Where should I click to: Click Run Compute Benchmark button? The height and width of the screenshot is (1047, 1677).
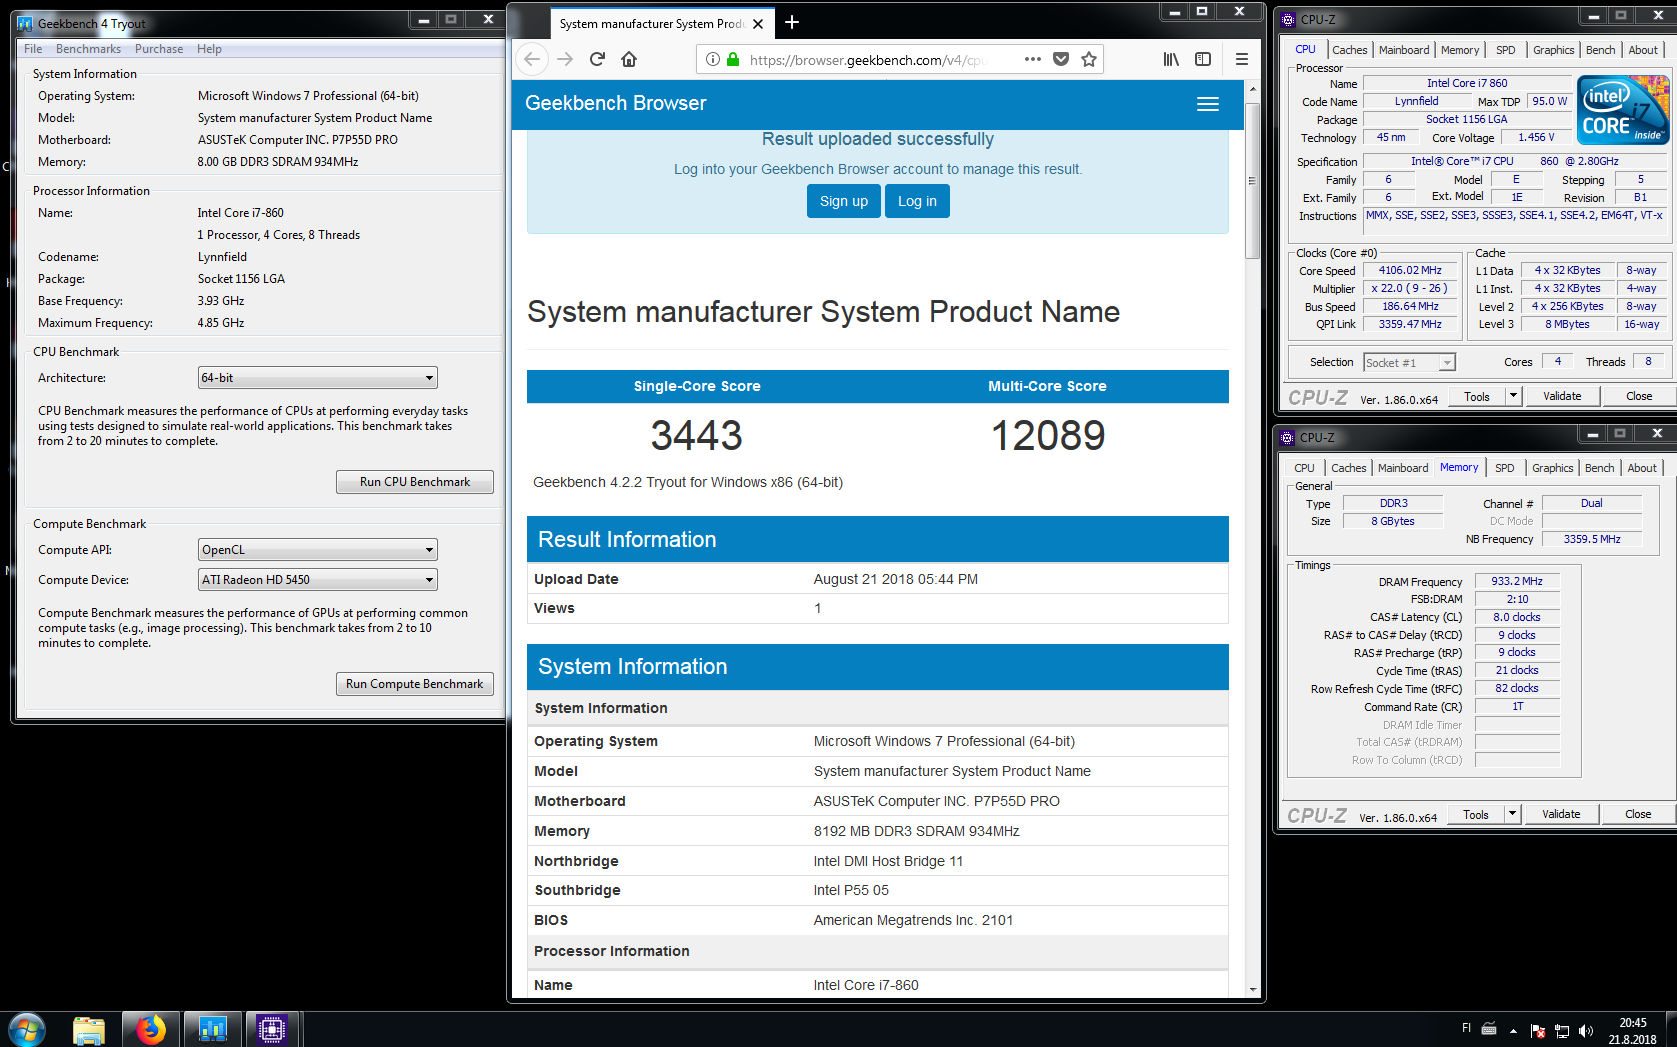(415, 684)
